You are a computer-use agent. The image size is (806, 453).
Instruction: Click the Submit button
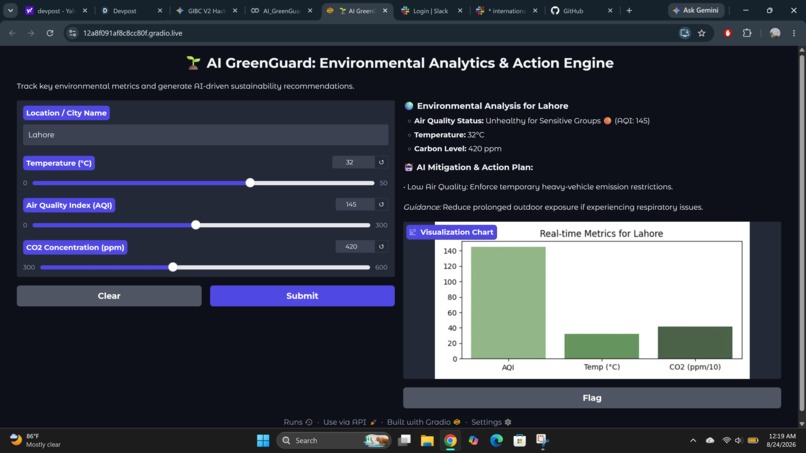tap(302, 296)
